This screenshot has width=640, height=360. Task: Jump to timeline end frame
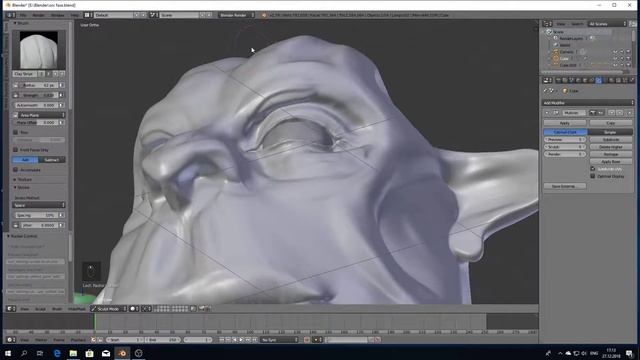pyautogui.click(x=255, y=340)
